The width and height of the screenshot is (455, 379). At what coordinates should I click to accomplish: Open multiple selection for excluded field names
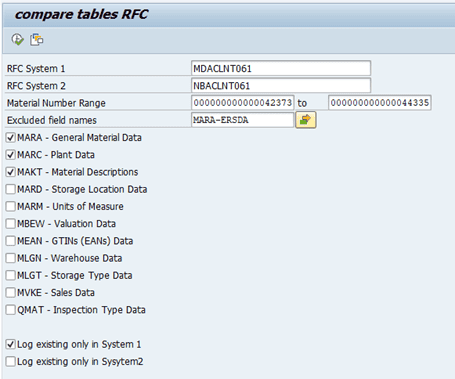[306, 120]
